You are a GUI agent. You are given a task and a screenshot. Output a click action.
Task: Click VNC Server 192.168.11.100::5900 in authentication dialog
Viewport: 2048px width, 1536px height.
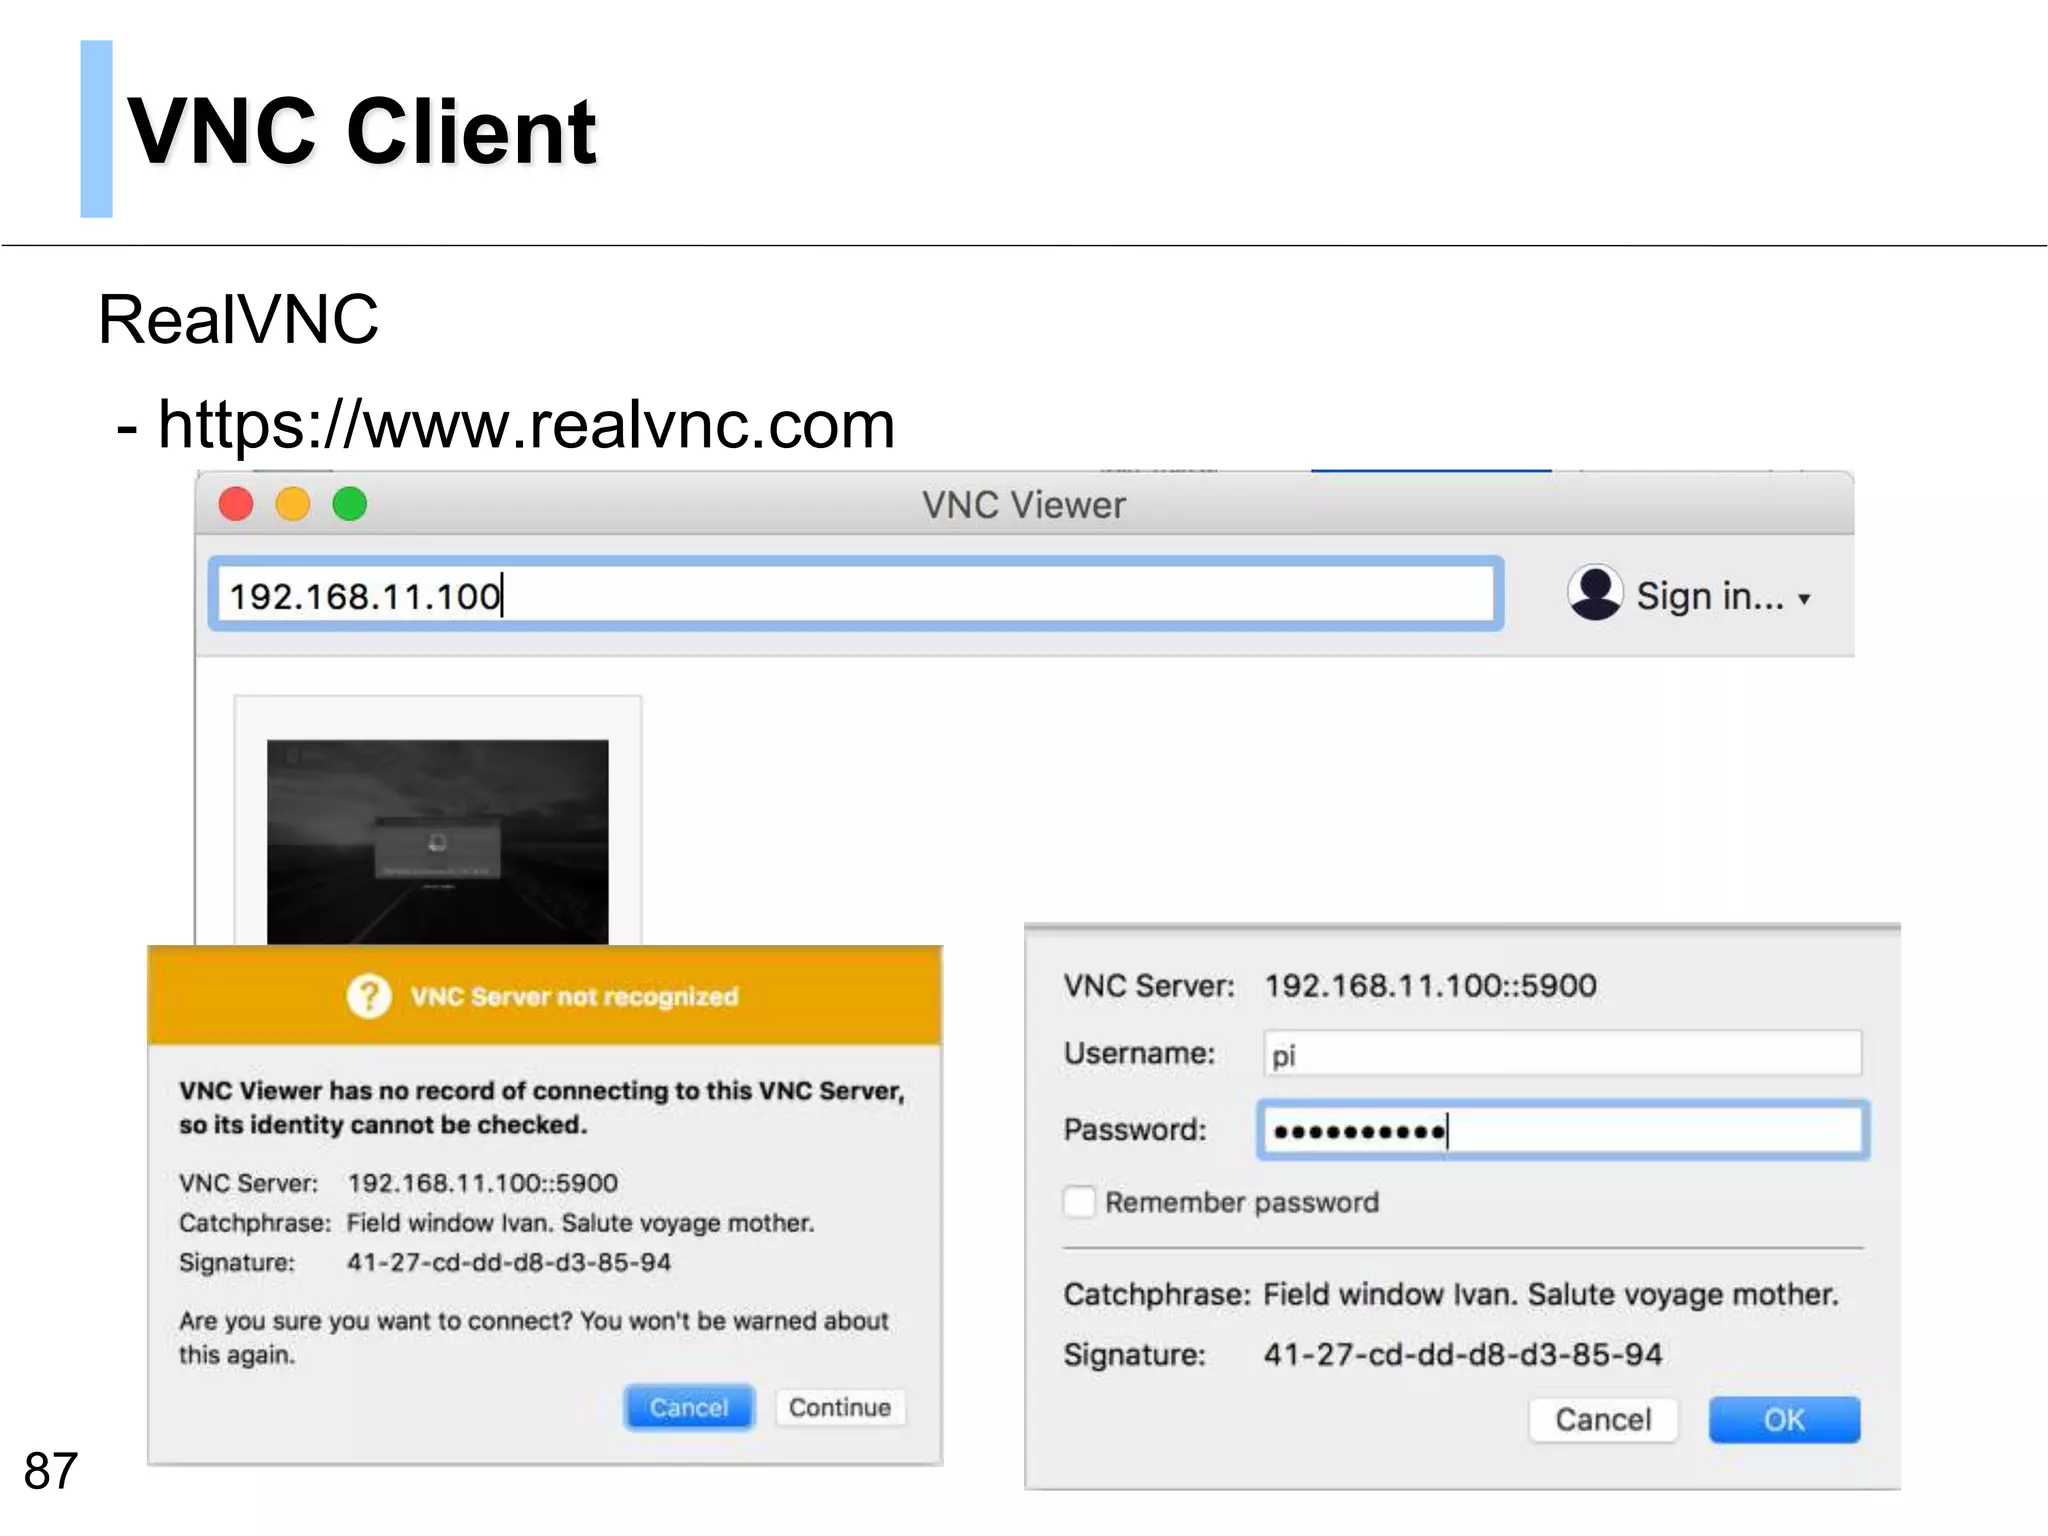pyautogui.click(x=1430, y=986)
